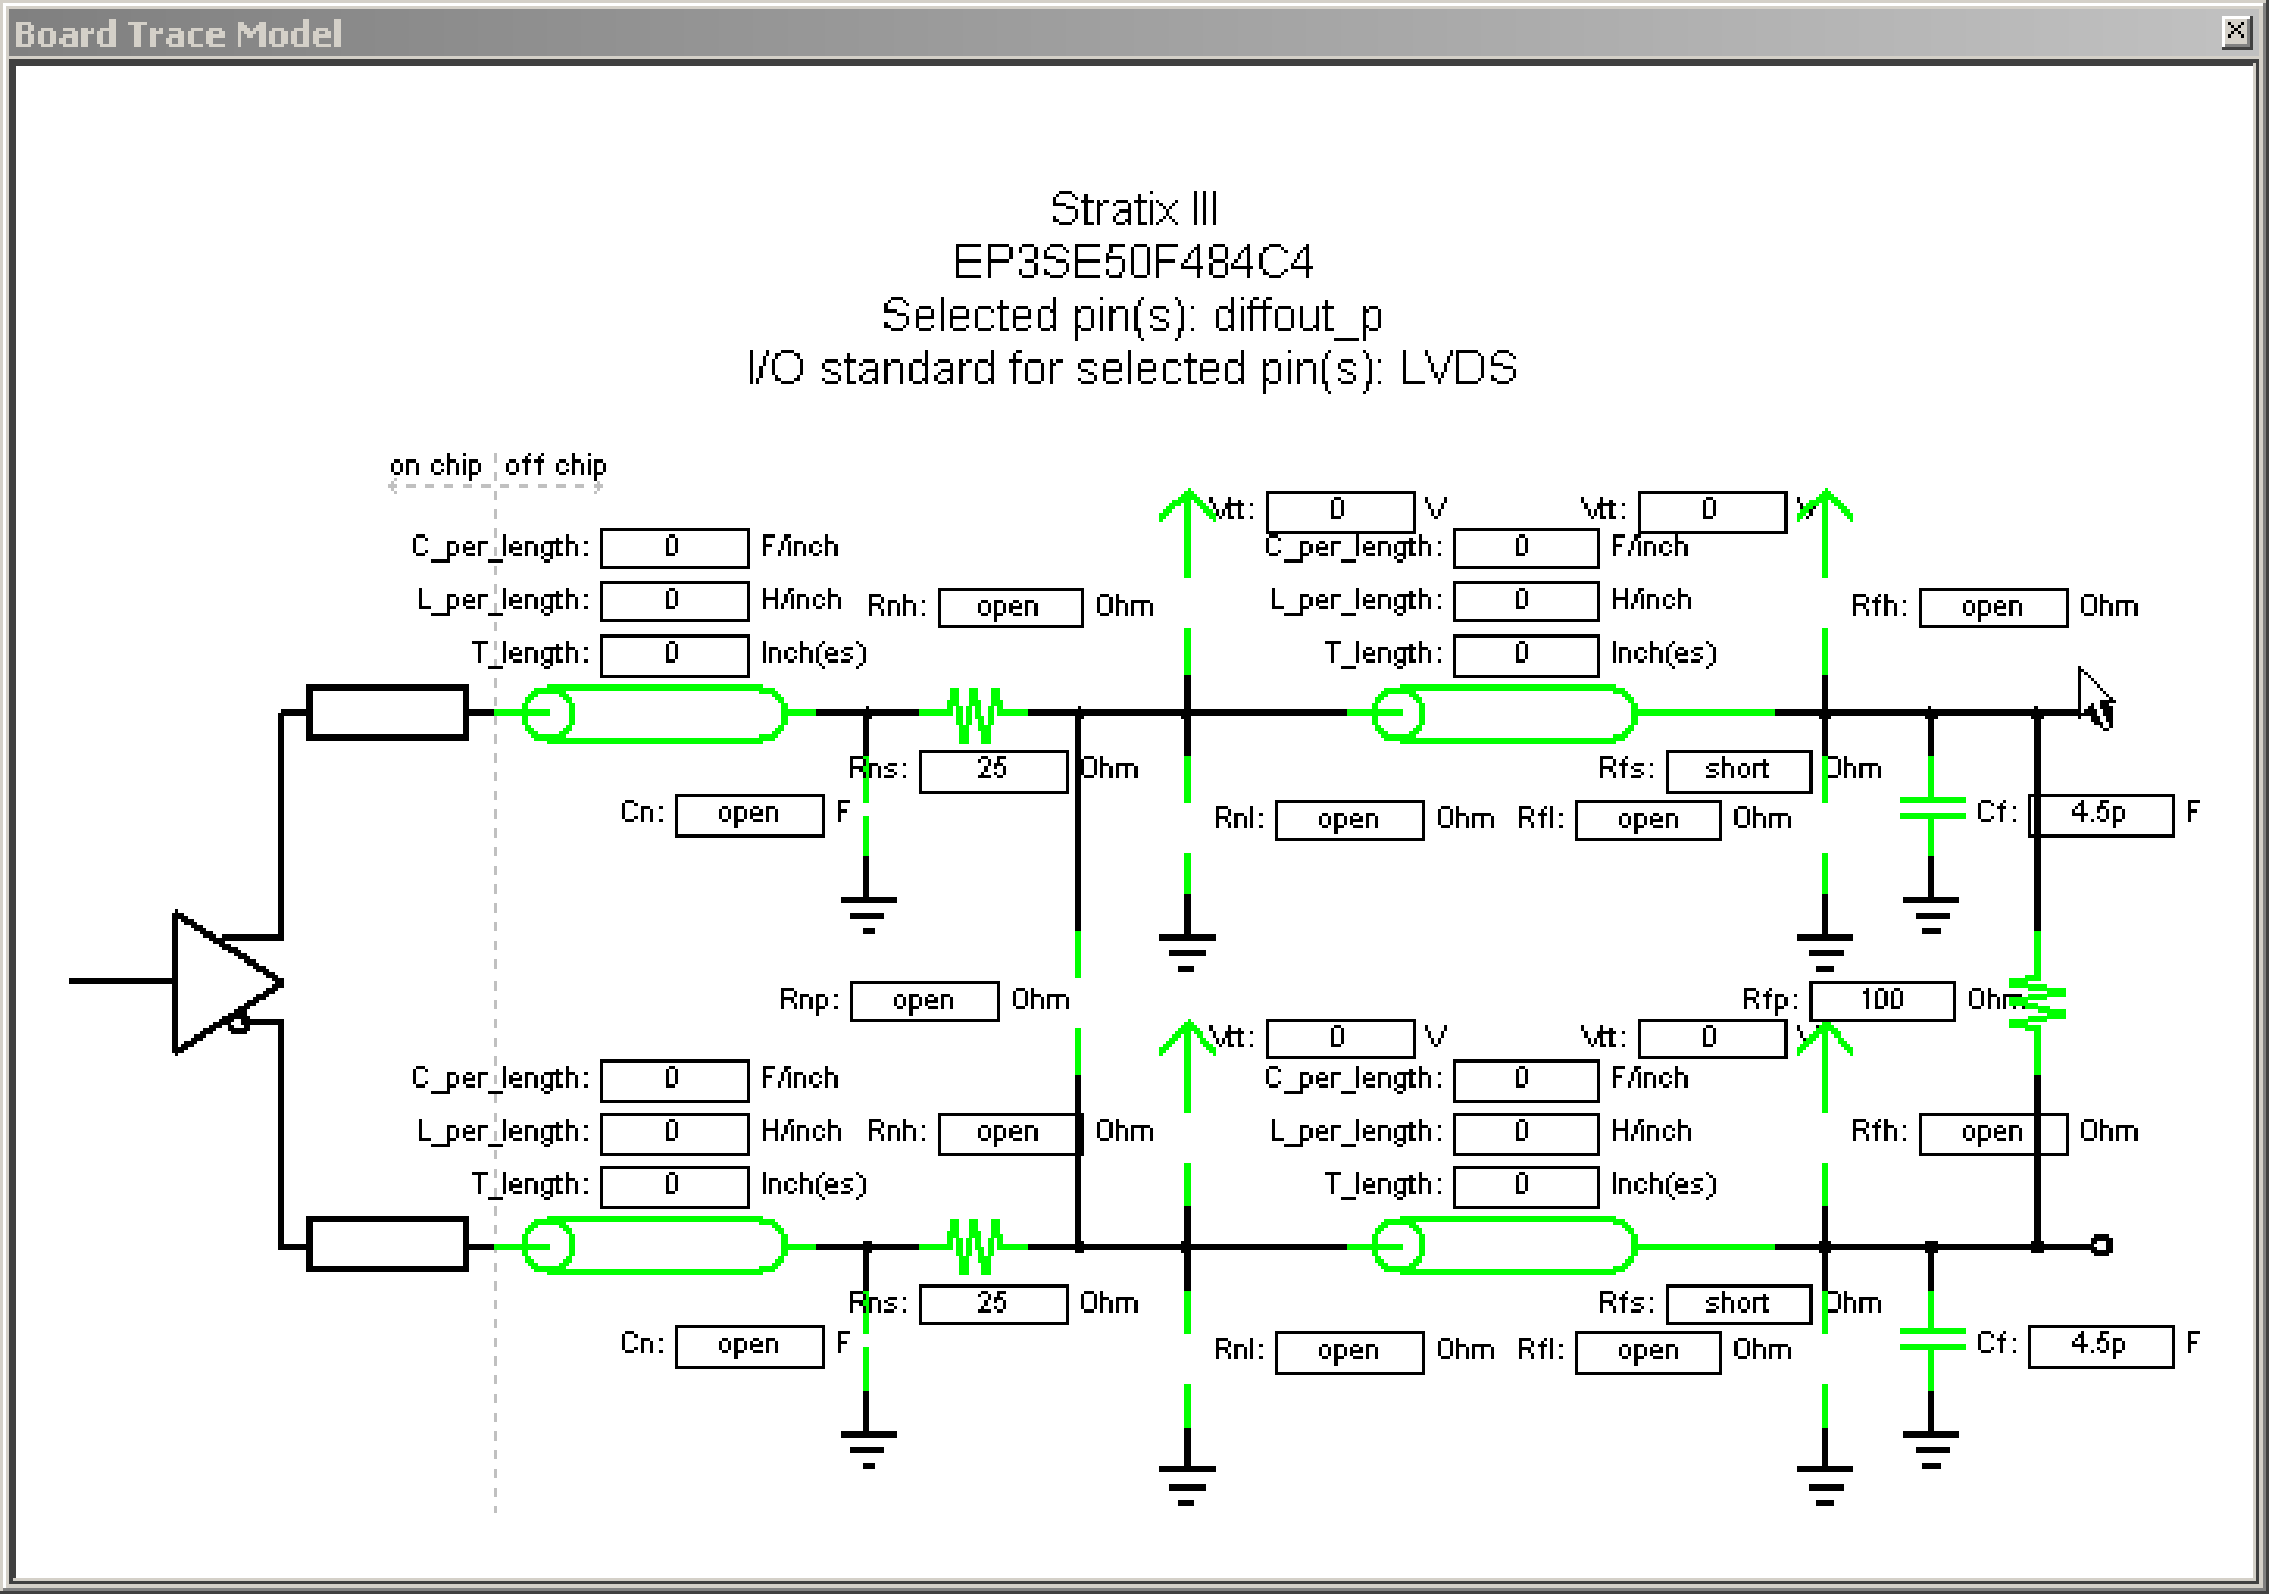Click the bottom far-end green transmission line symbol
The height and width of the screenshot is (1594, 2269).
click(x=1505, y=1246)
